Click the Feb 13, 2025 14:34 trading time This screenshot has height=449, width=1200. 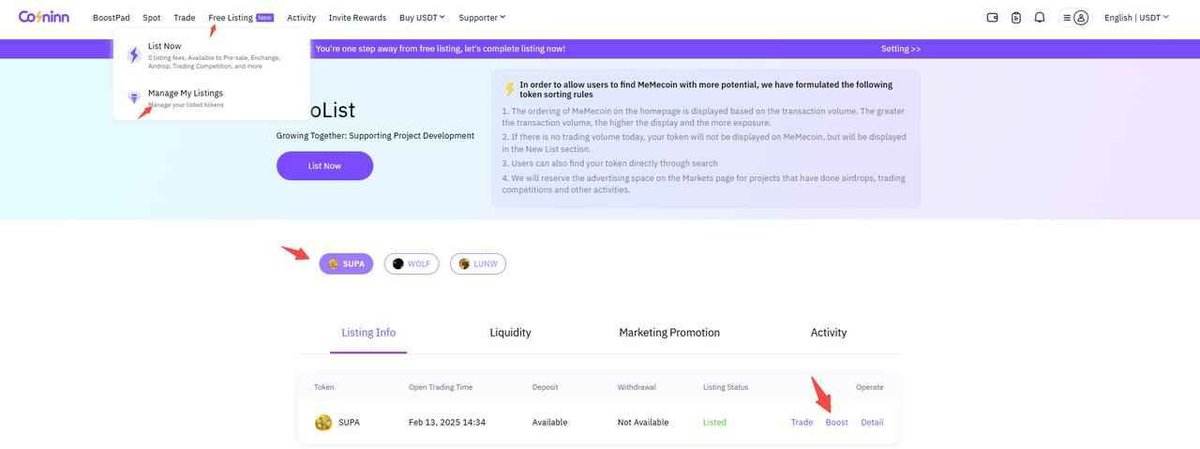[447, 422]
